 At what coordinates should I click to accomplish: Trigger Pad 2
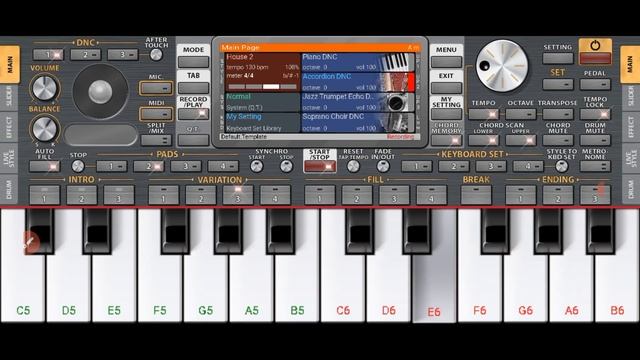[149, 166]
